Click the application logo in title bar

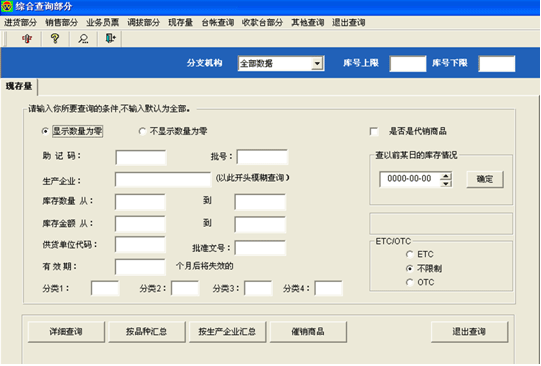pos(7,7)
